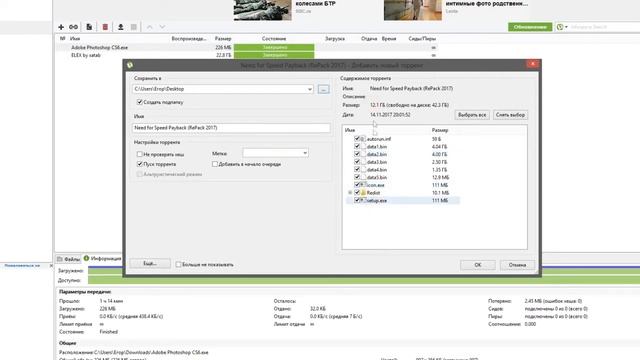Toggle the 'Создать подпапку' checkbox
The height and width of the screenshot is (360, 640).
(140, 102)
